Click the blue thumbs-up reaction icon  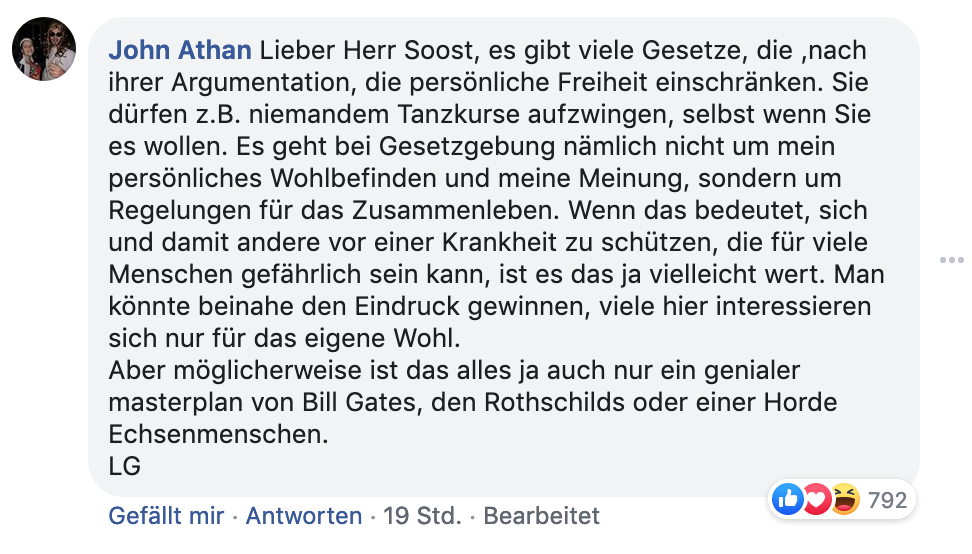(788, 498)
